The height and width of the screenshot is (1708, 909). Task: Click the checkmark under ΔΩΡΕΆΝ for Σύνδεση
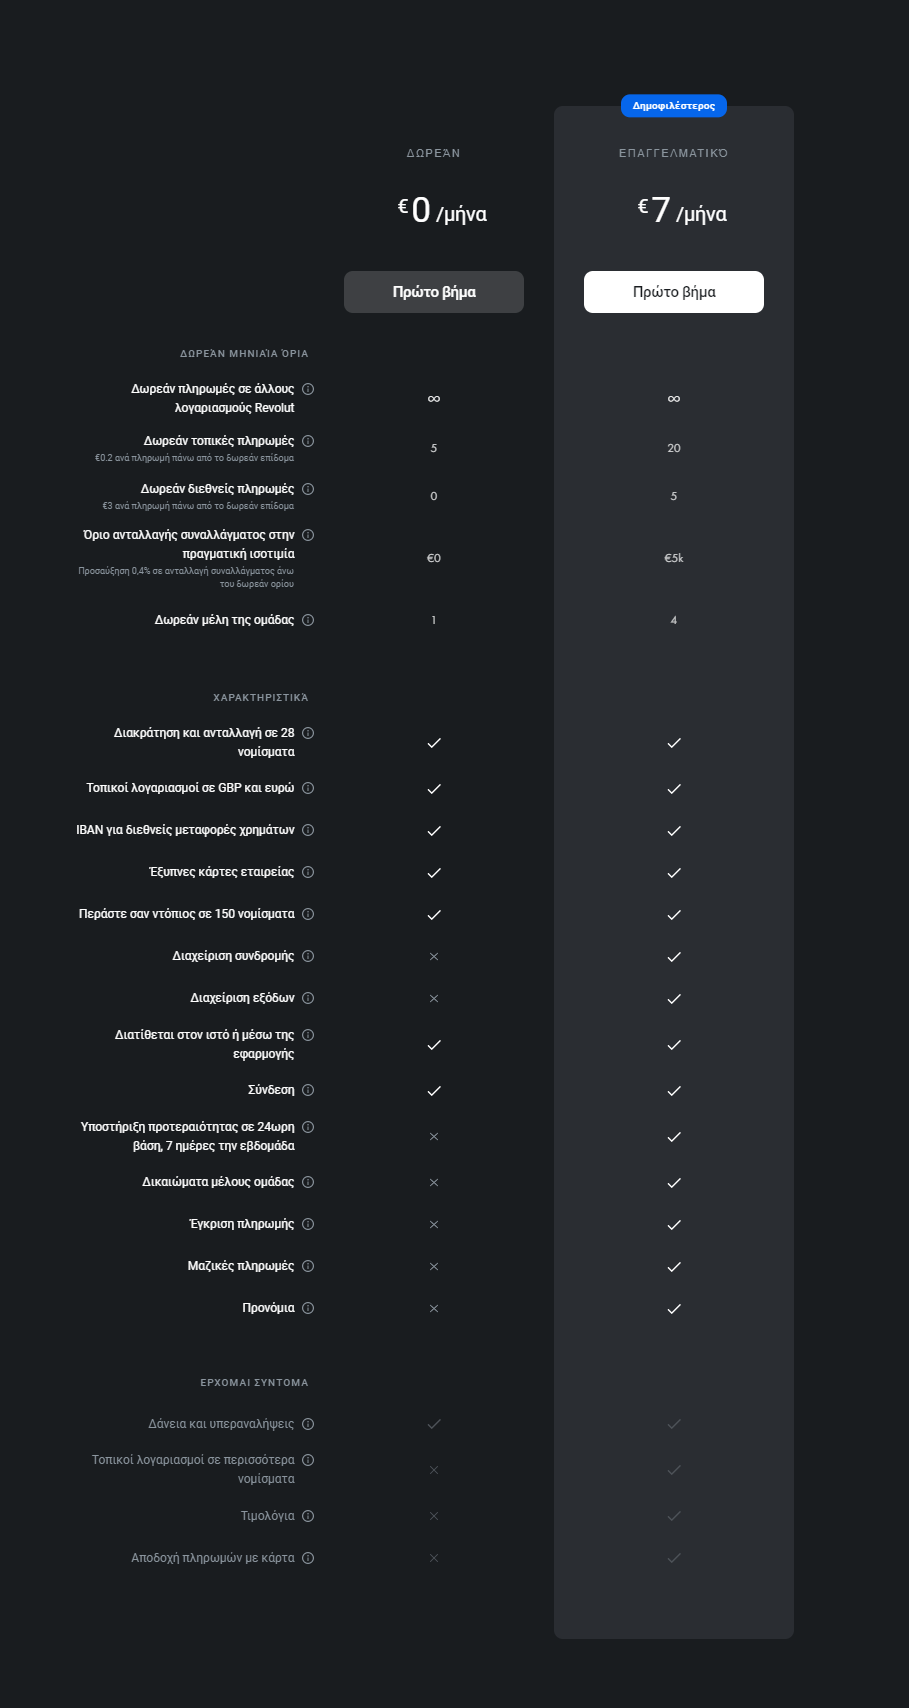[433, 1089]
